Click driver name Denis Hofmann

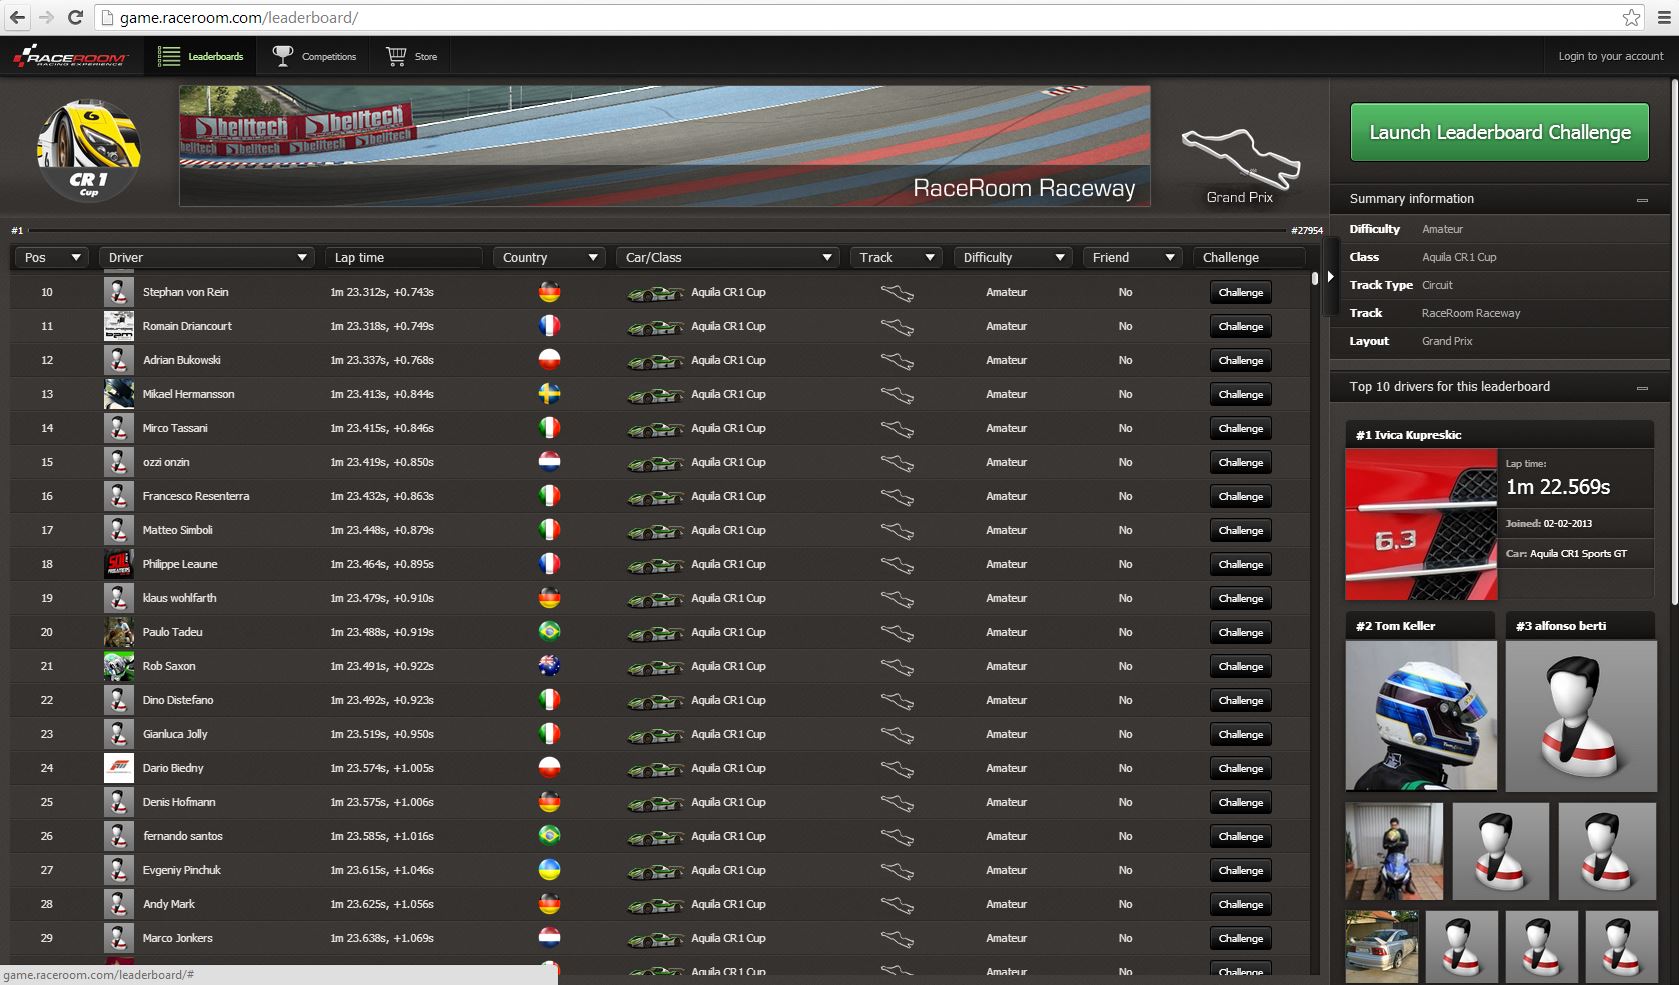pos(179,802)
